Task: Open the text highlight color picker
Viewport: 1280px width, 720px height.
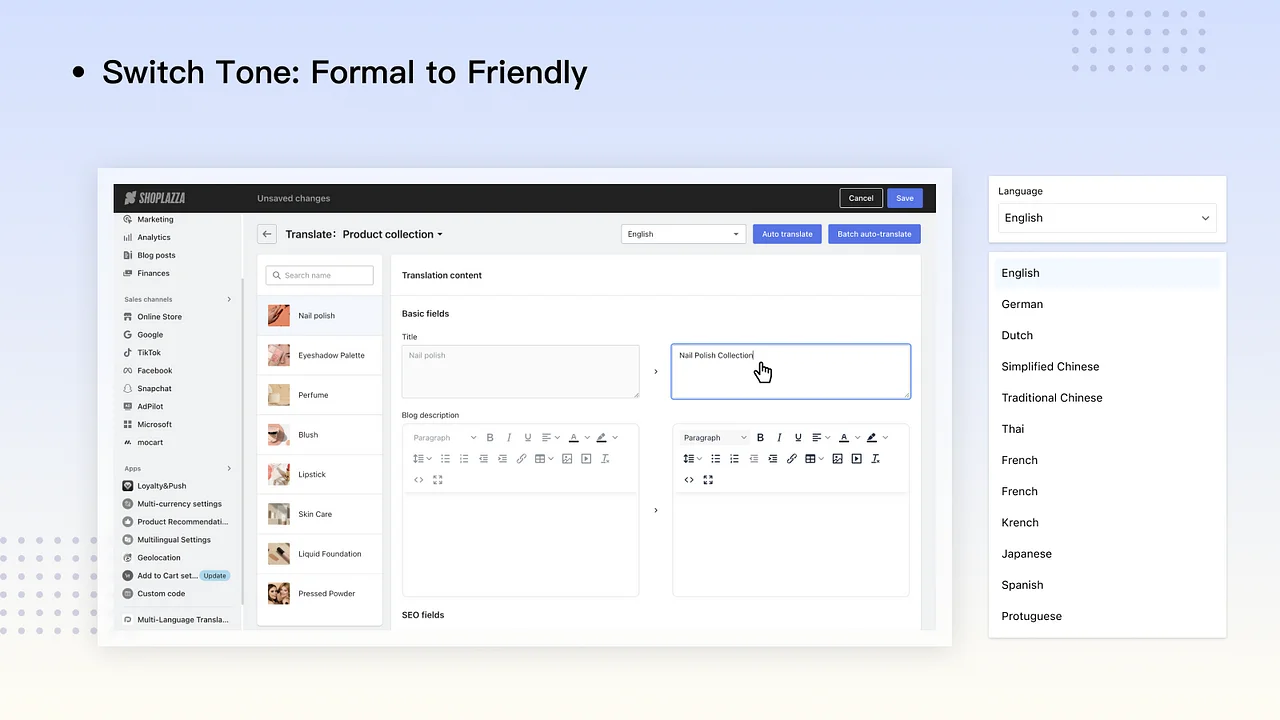Action: pyautogui.click(x=872, y=438)
